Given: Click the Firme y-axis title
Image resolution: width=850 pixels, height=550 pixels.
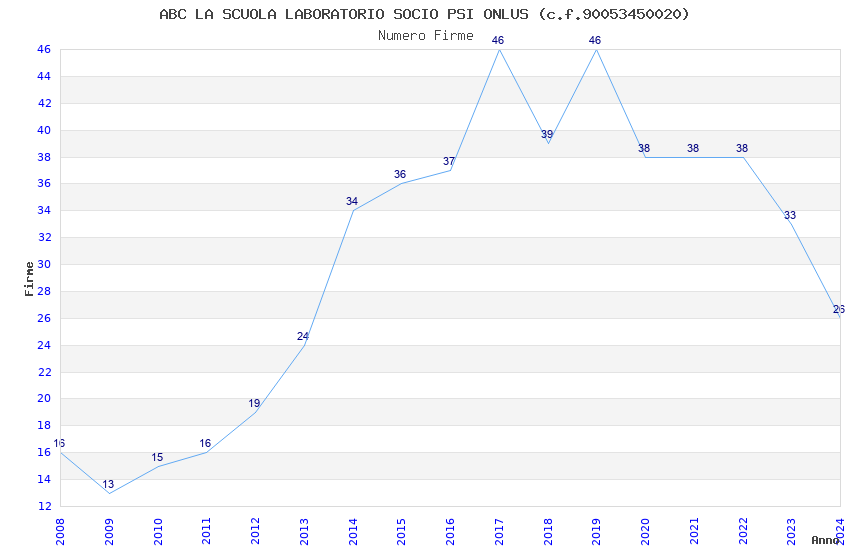Looking at the screenshot, I should tap(29, 279).
